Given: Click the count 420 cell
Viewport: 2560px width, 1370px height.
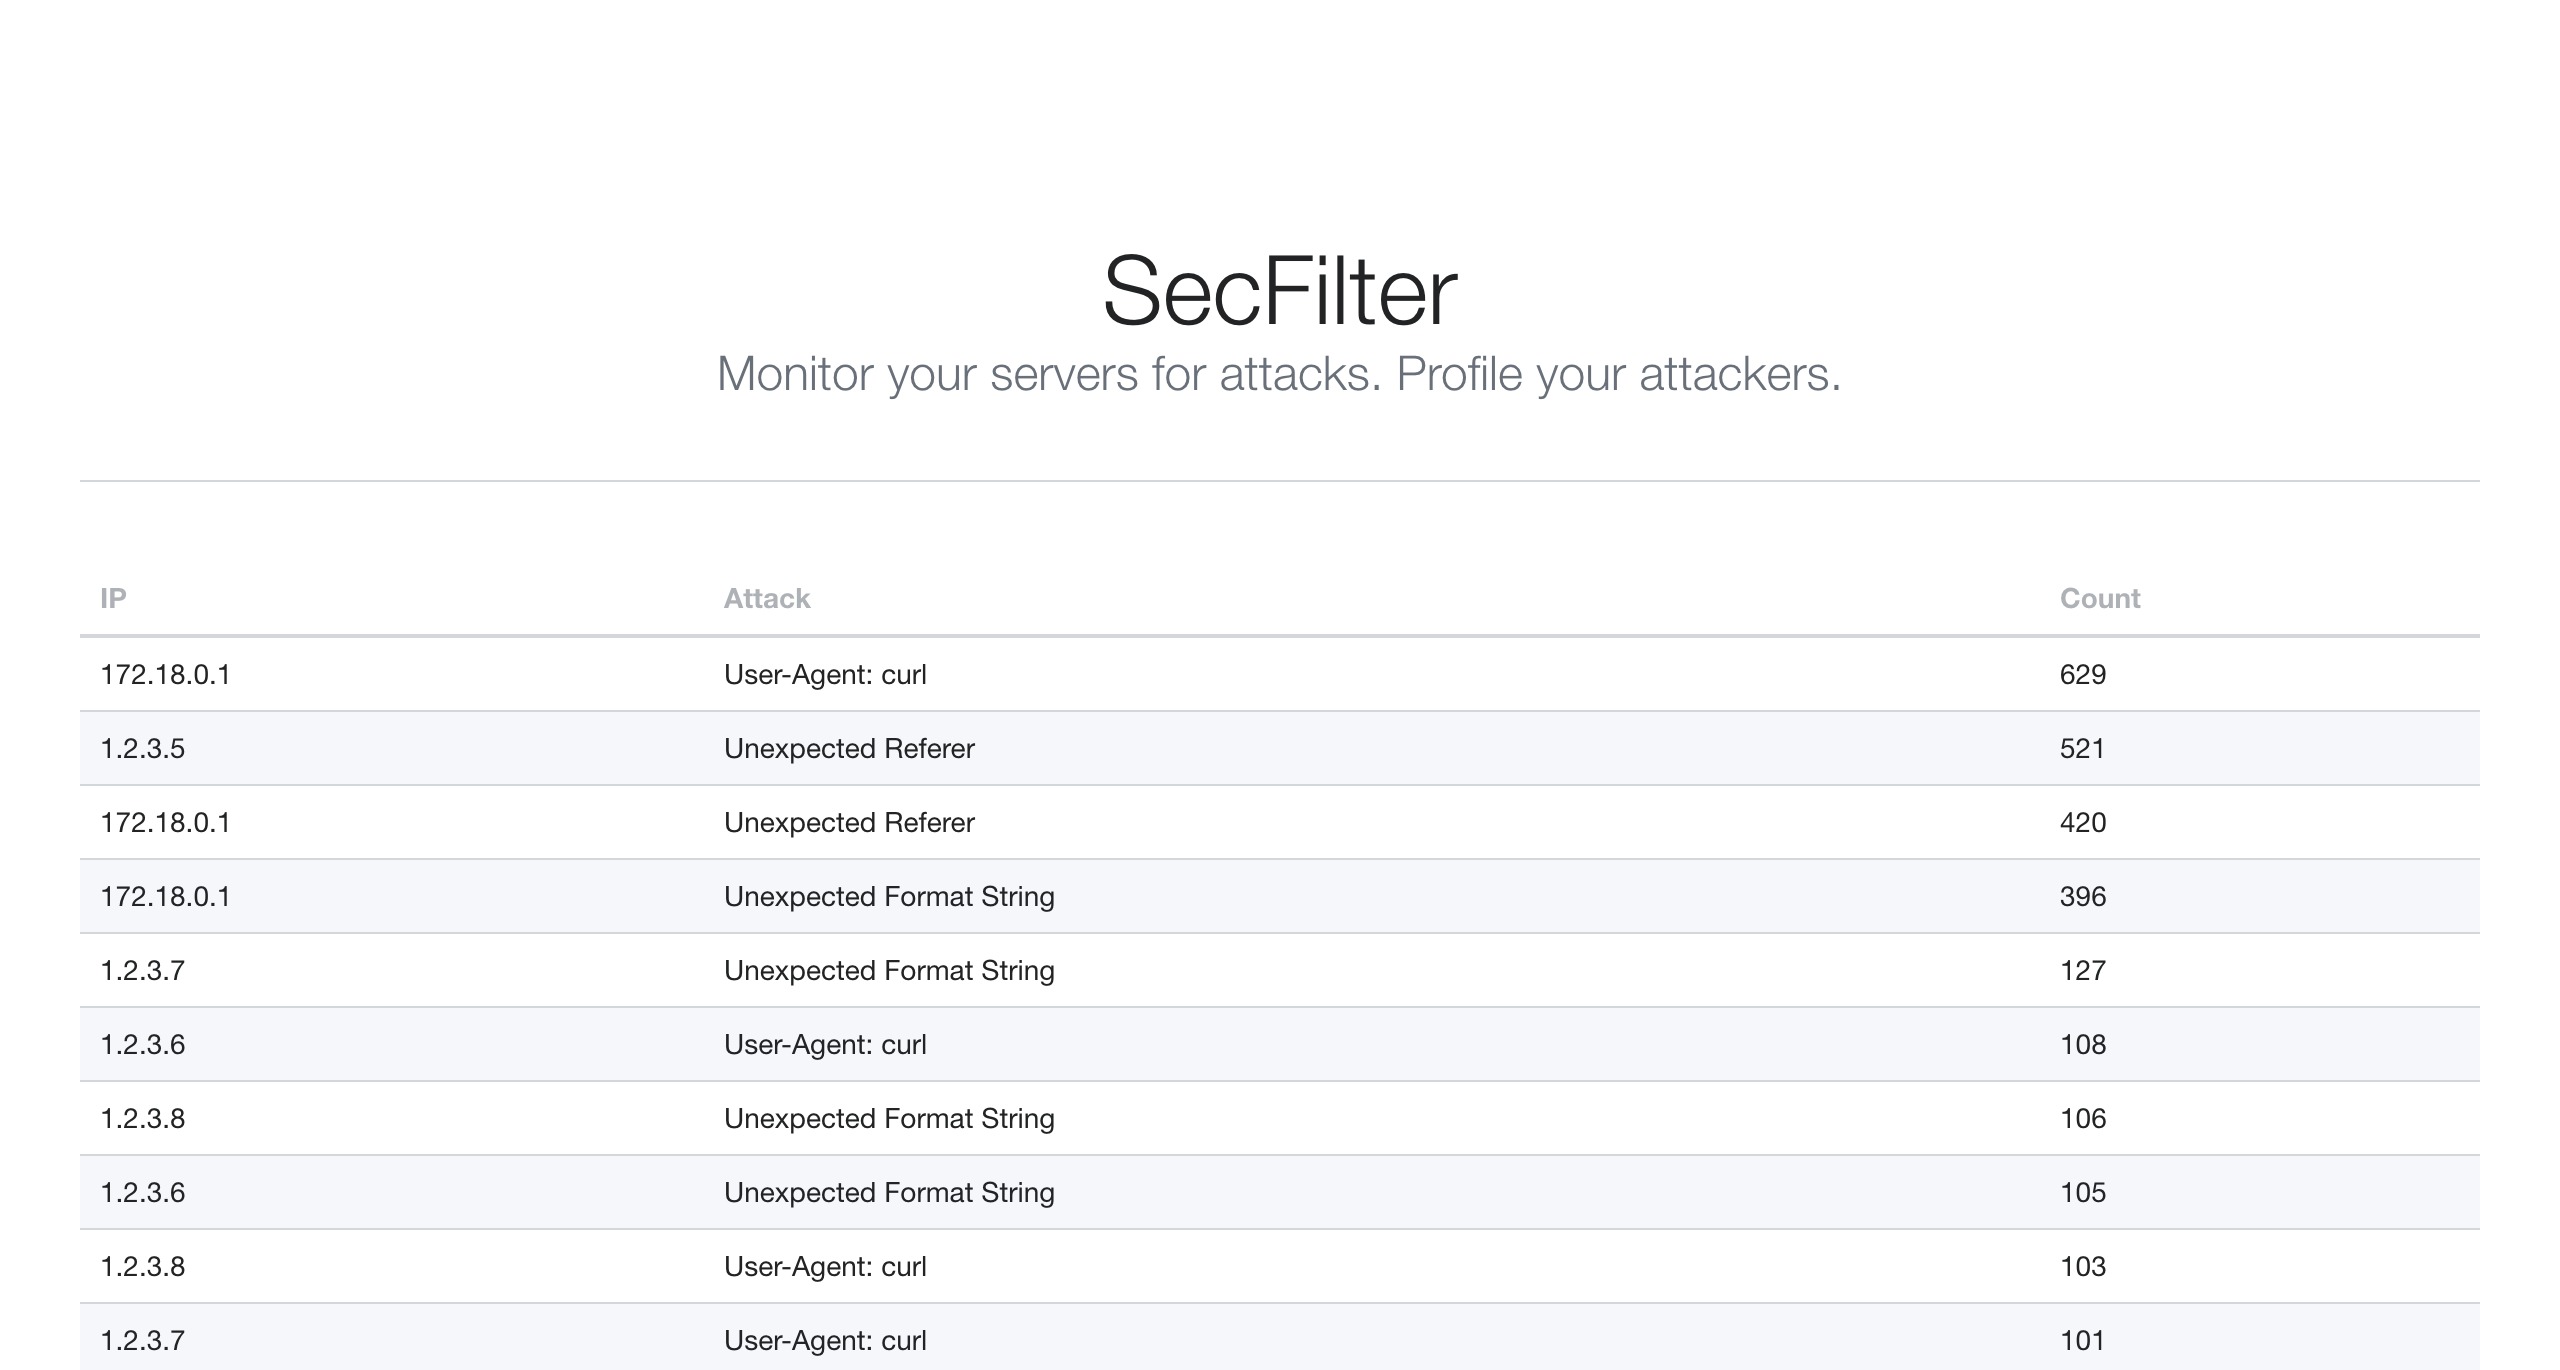Looking at the screenshot, I should pos(2083,823).
